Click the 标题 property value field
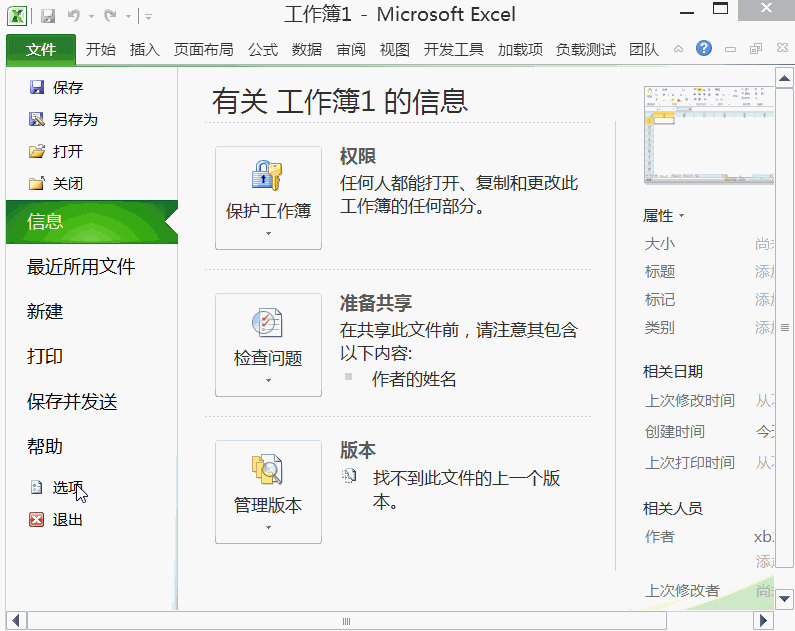This screenshot has width=795, height=631. [764, 272]
